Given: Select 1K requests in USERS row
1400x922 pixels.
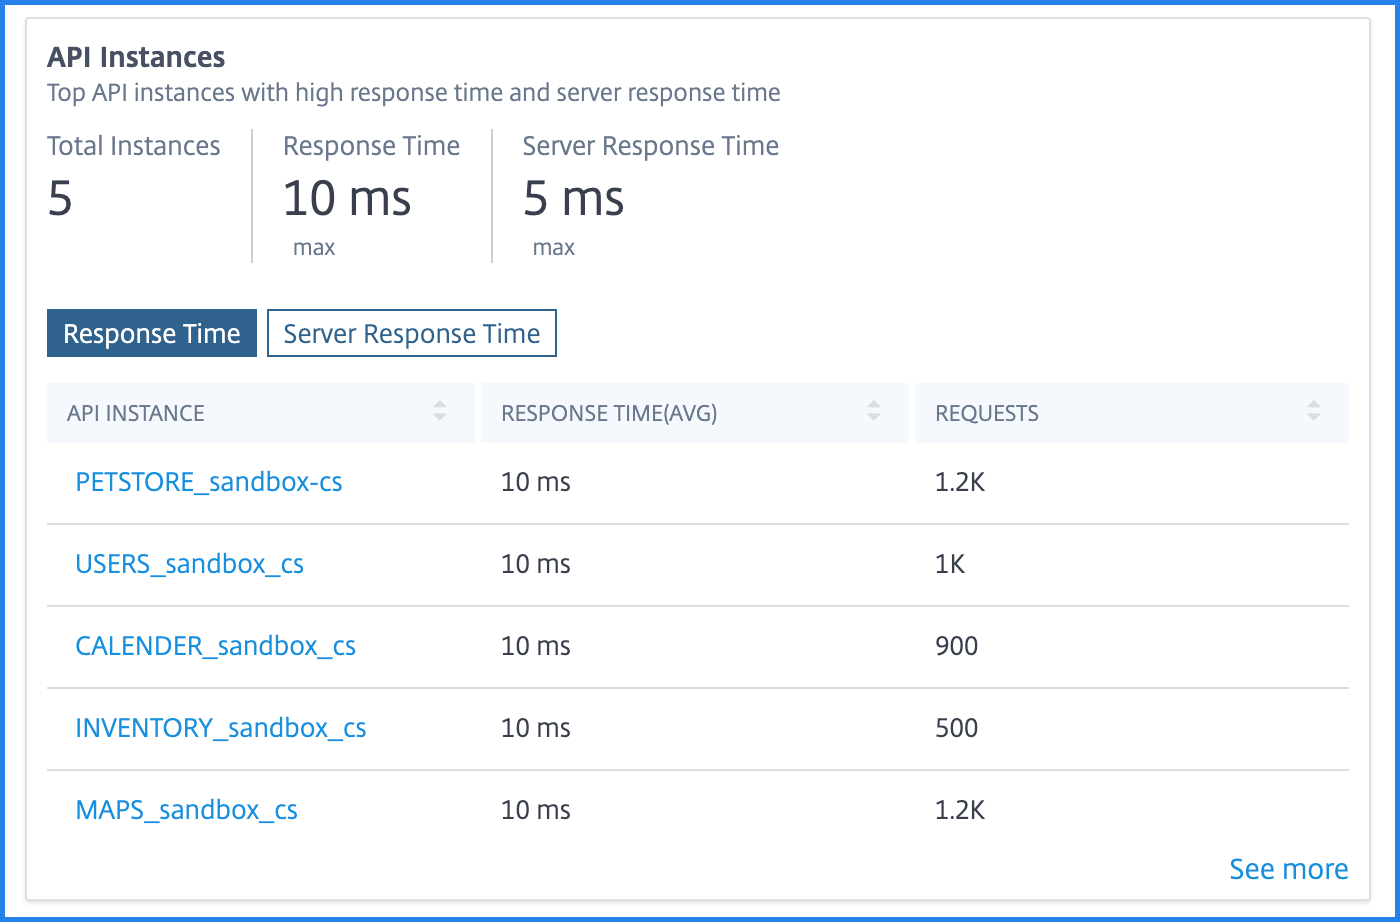Looking at the screenshot, I should click(950, 564).
